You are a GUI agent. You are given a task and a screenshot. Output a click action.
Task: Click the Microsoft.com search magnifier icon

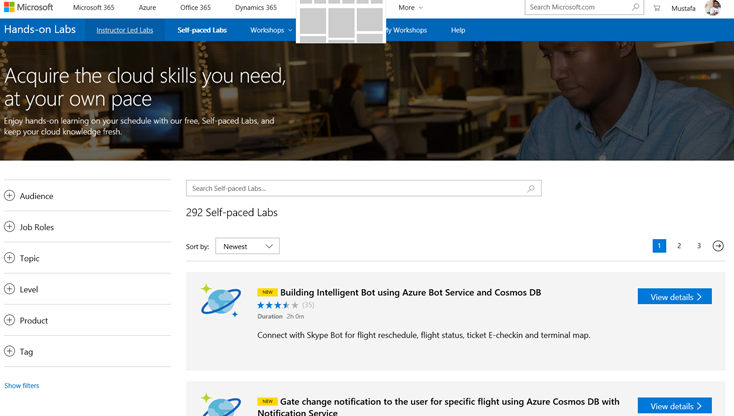635,7
